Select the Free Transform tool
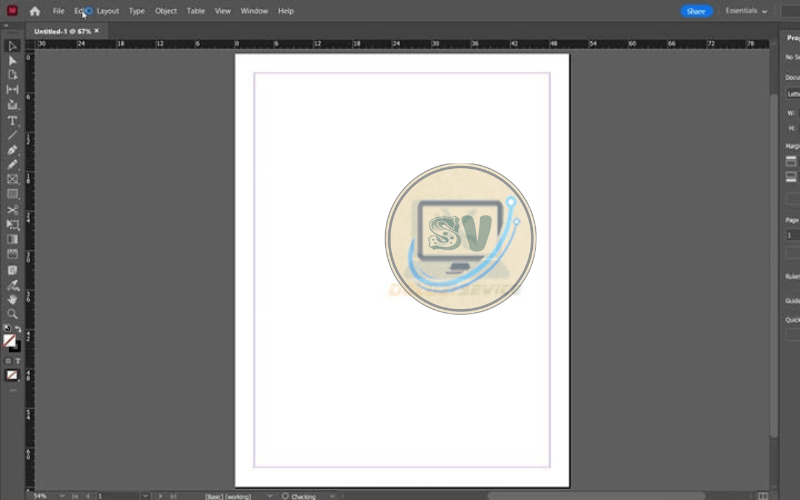Screen dimensions: 800x500 point(12,224)
